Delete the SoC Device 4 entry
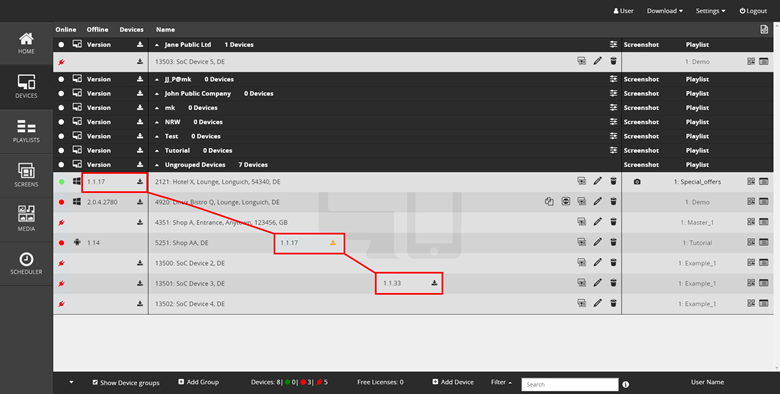780x394 pixels. [x=613, y=303]
